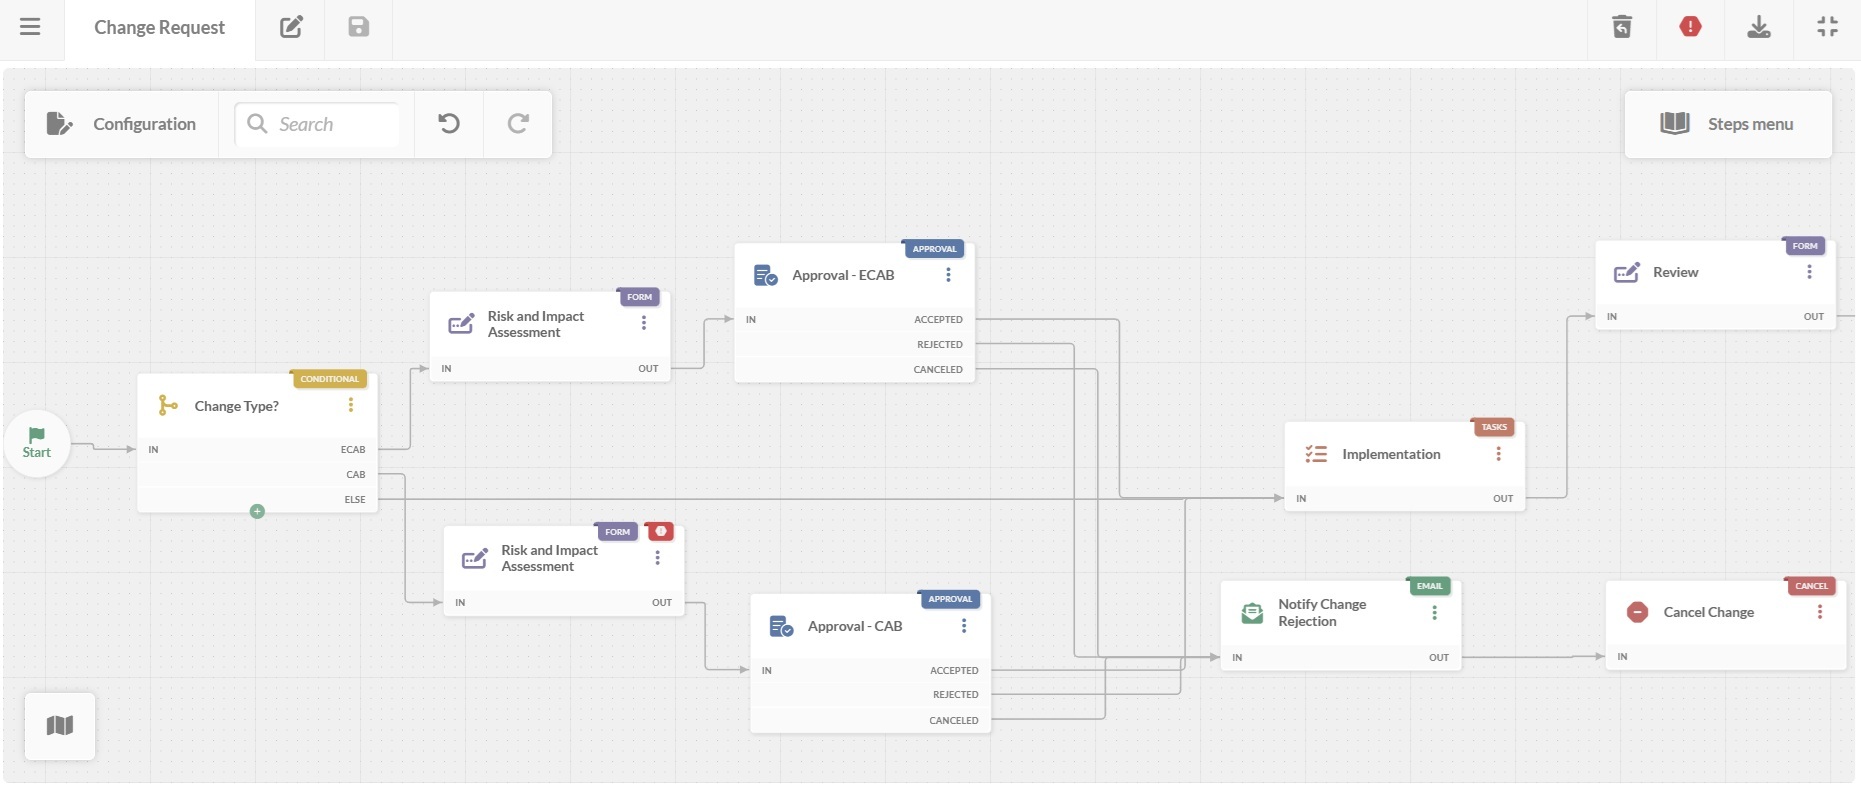The height and width of the screenshot is (793, 1861).
Task: Click ACCEPTED output on Approval - ECAB
Action: 938,320
